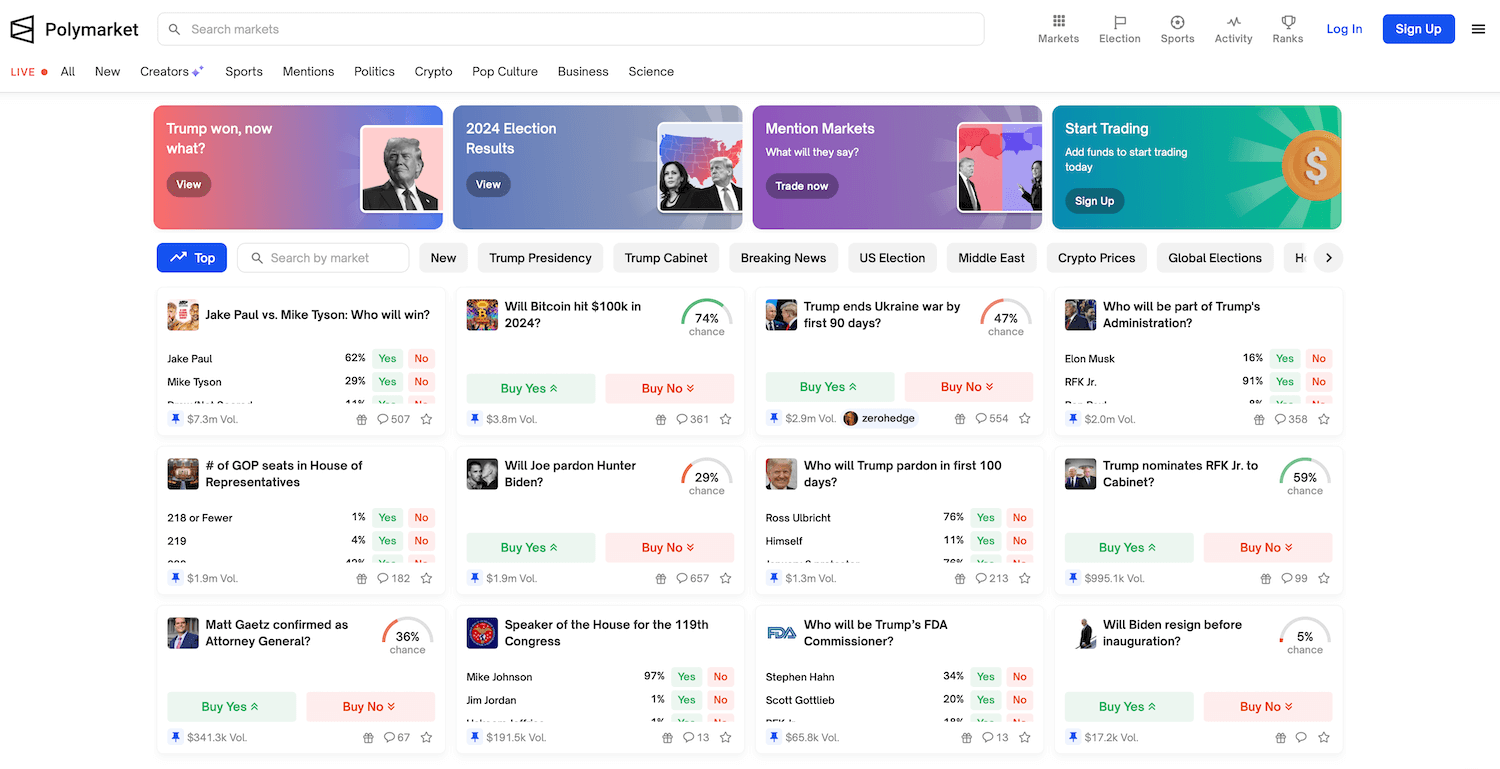
Task: Expand Buy Yes on Bitcoin $100k market
Action: pos(531,388)
